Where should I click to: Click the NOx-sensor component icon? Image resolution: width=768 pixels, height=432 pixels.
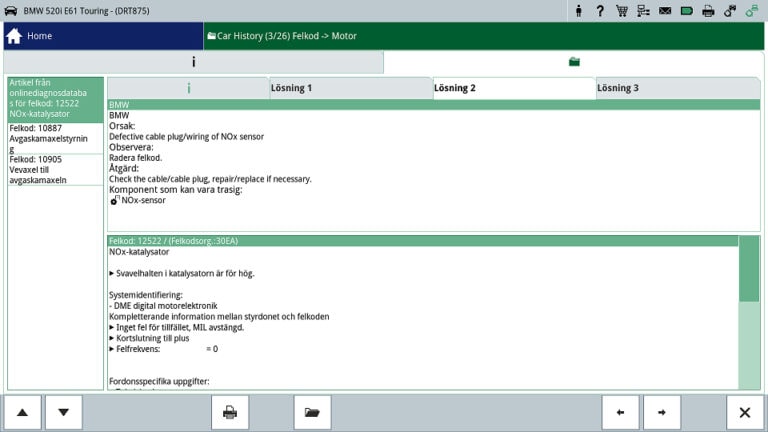(x=115, y=200)
